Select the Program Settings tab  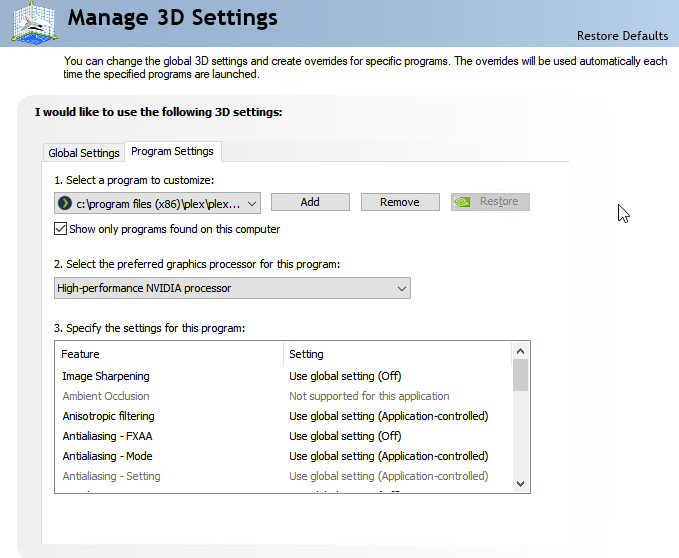coord(172,152)
